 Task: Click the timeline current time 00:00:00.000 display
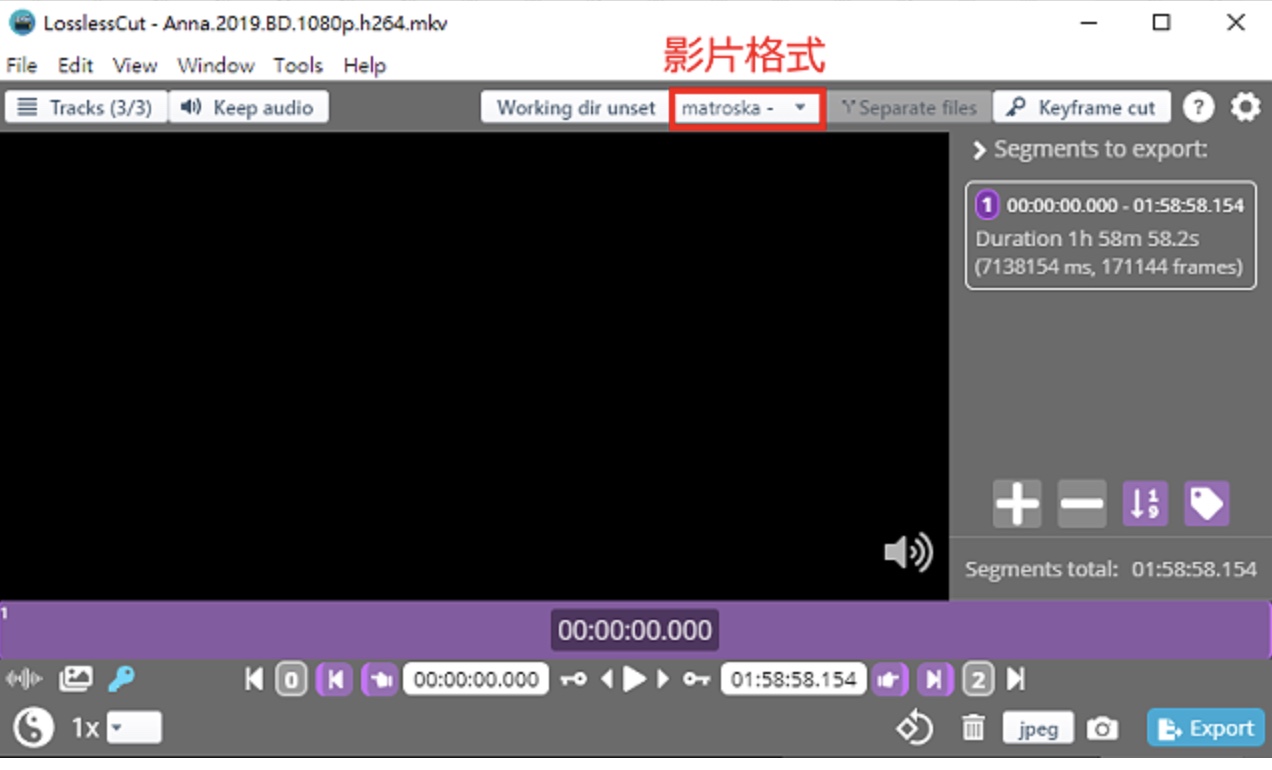click(x=635, y=630)
